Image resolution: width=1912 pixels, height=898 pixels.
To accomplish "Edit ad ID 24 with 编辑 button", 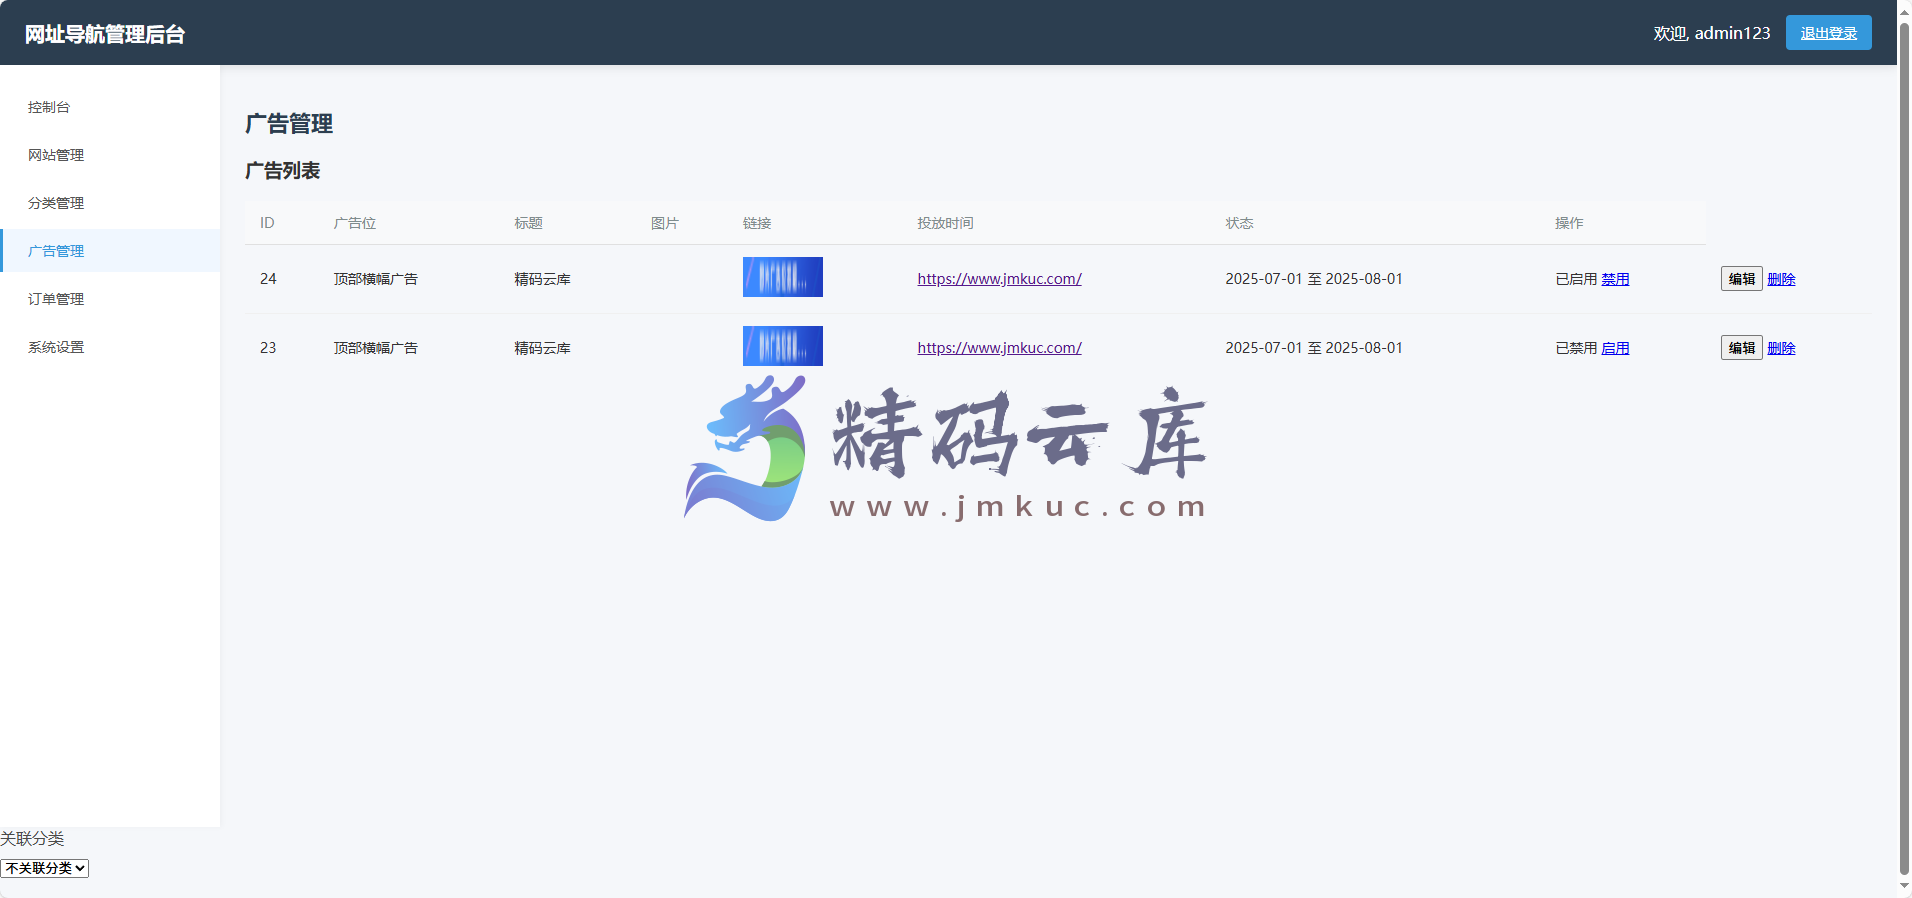I will pos(1741,279).
